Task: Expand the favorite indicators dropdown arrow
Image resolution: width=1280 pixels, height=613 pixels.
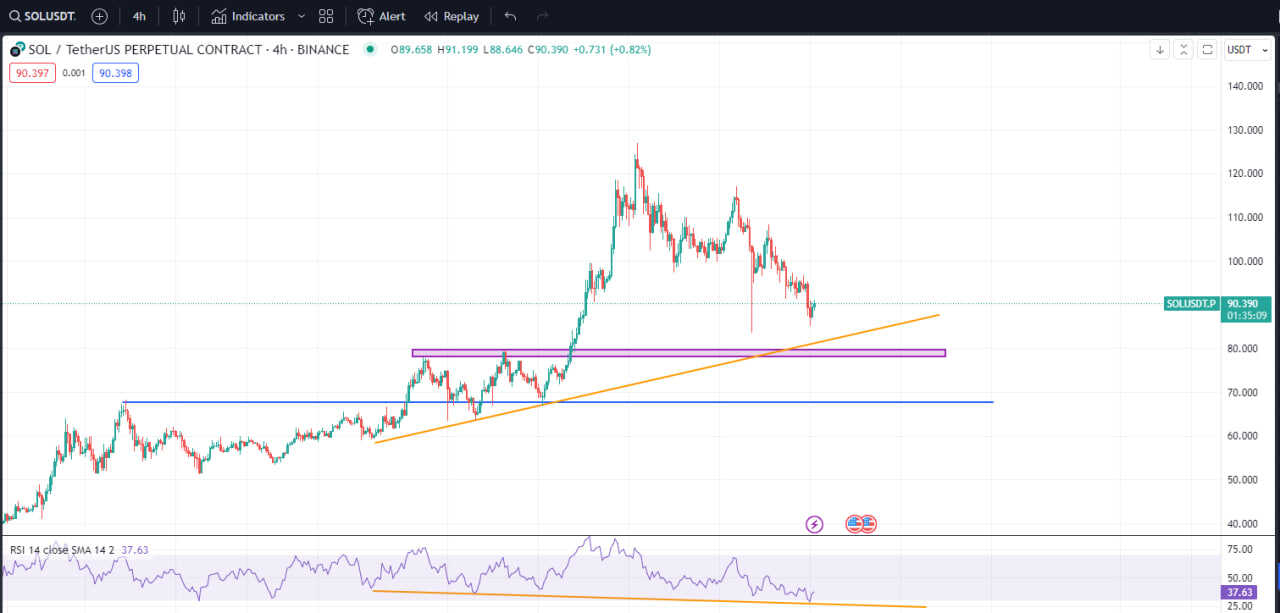Action: click(301, 16)
